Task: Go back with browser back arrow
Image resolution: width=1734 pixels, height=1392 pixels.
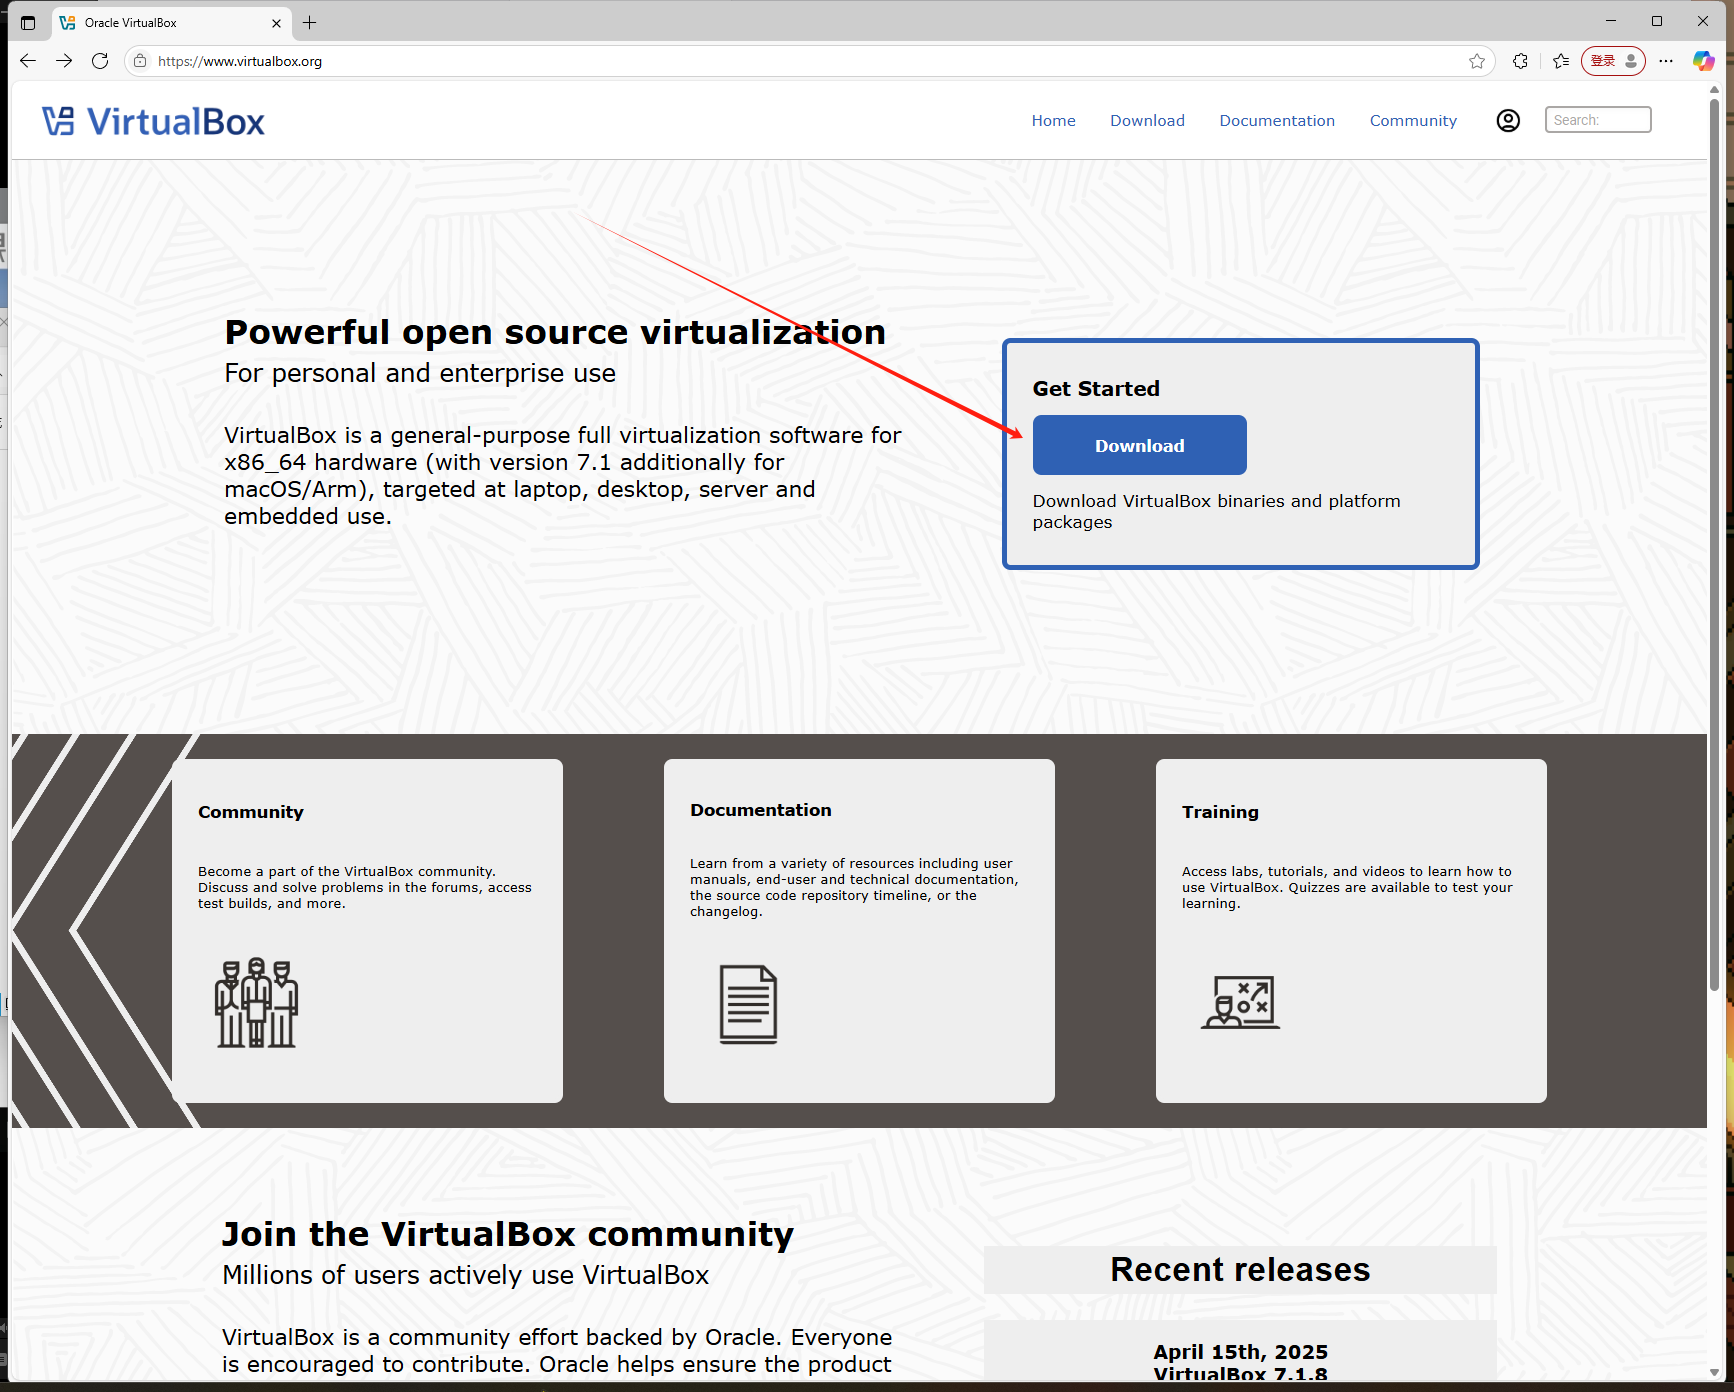Action: pos(28,61)
